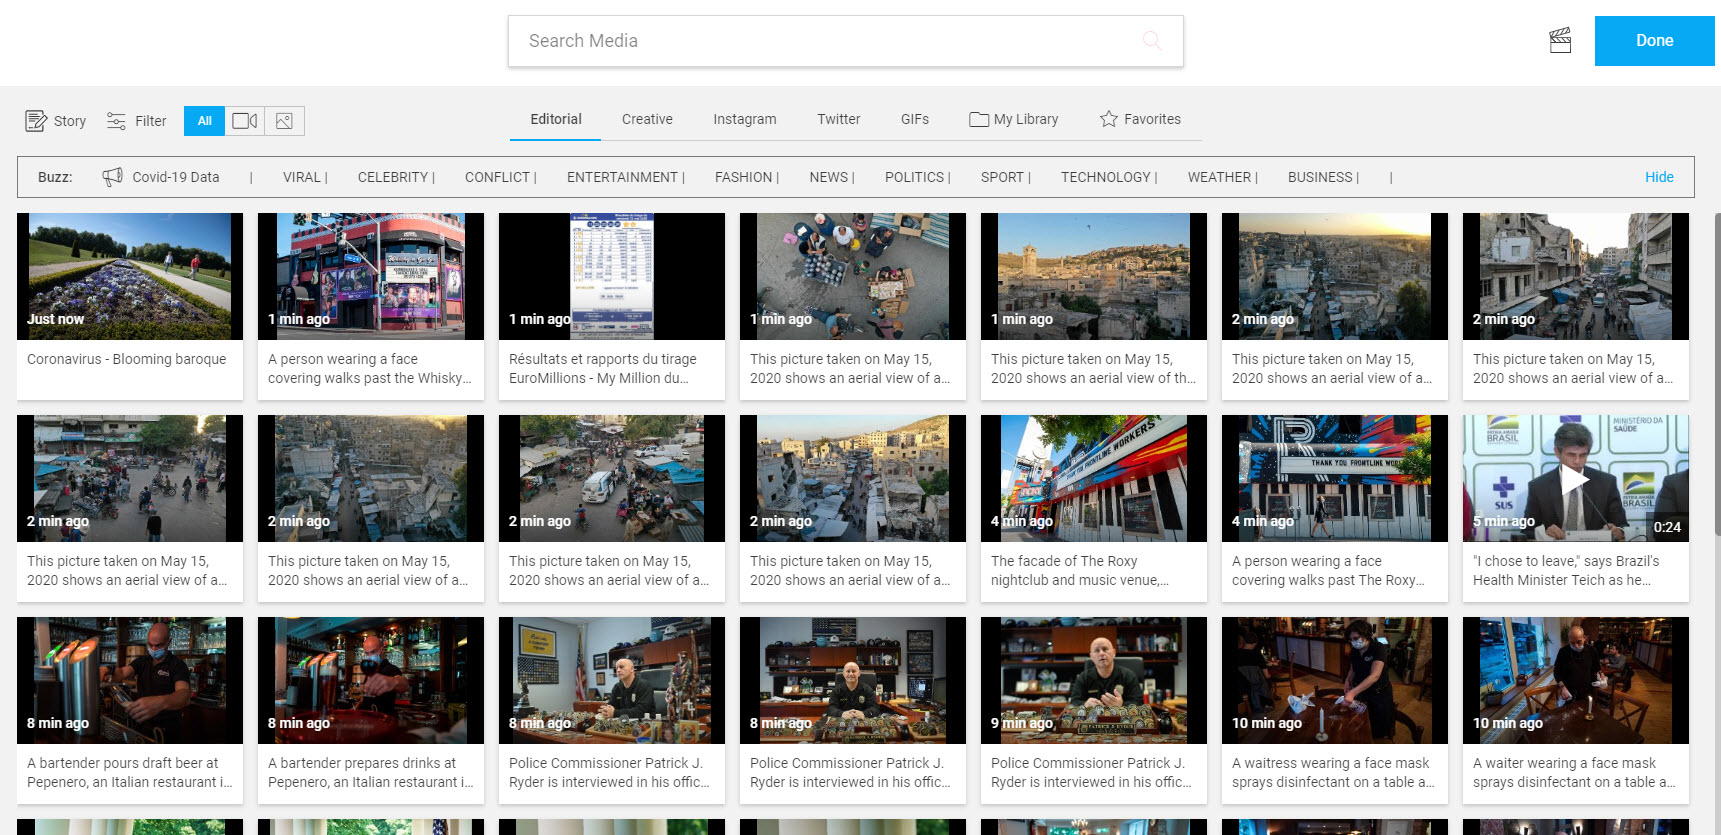
Task: Expand the SPORT buzz category
Action: (1004, 177)
